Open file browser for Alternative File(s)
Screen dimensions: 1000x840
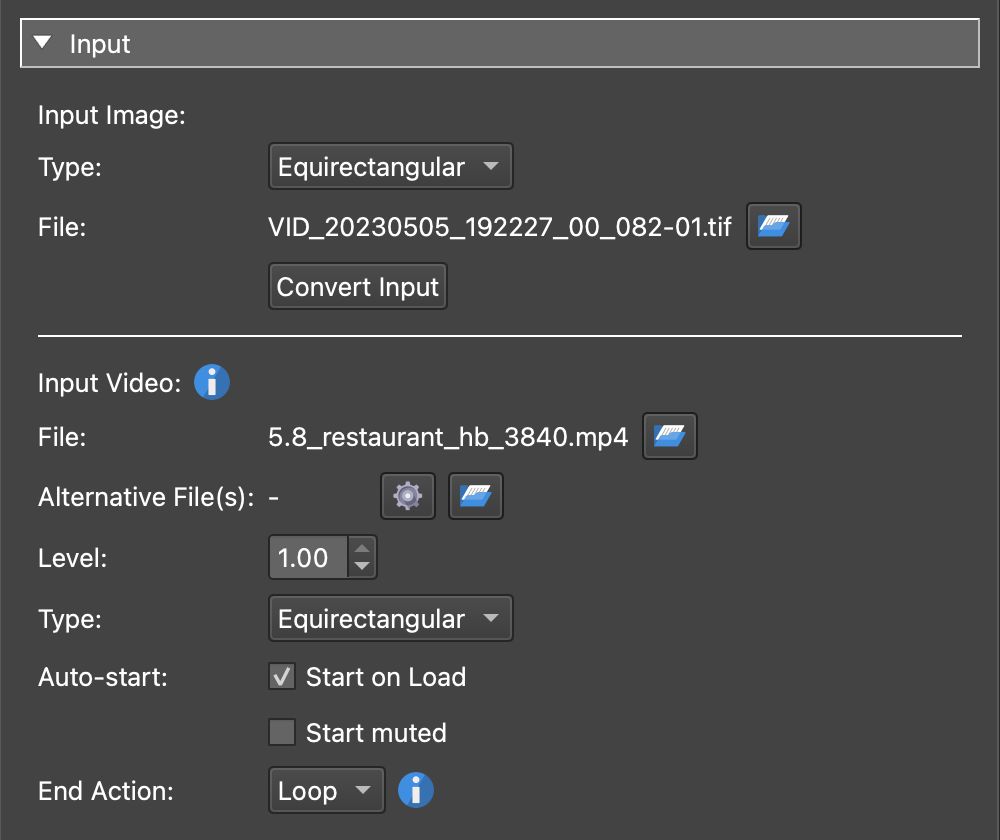point(475,496)
